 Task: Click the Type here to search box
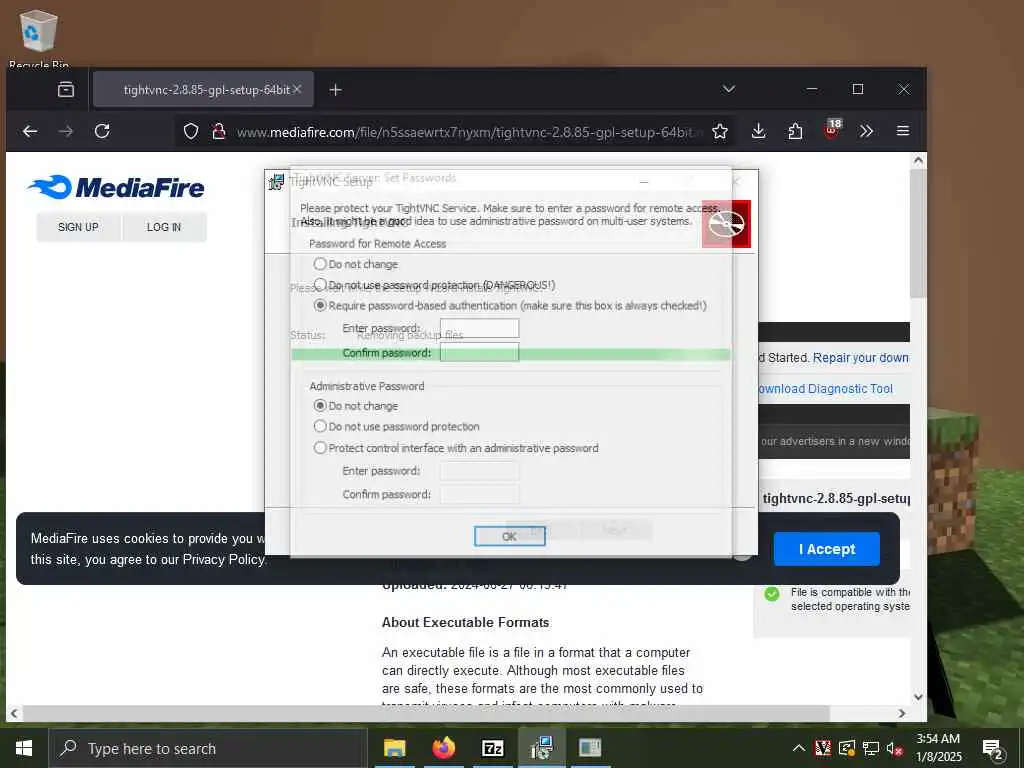209,748
